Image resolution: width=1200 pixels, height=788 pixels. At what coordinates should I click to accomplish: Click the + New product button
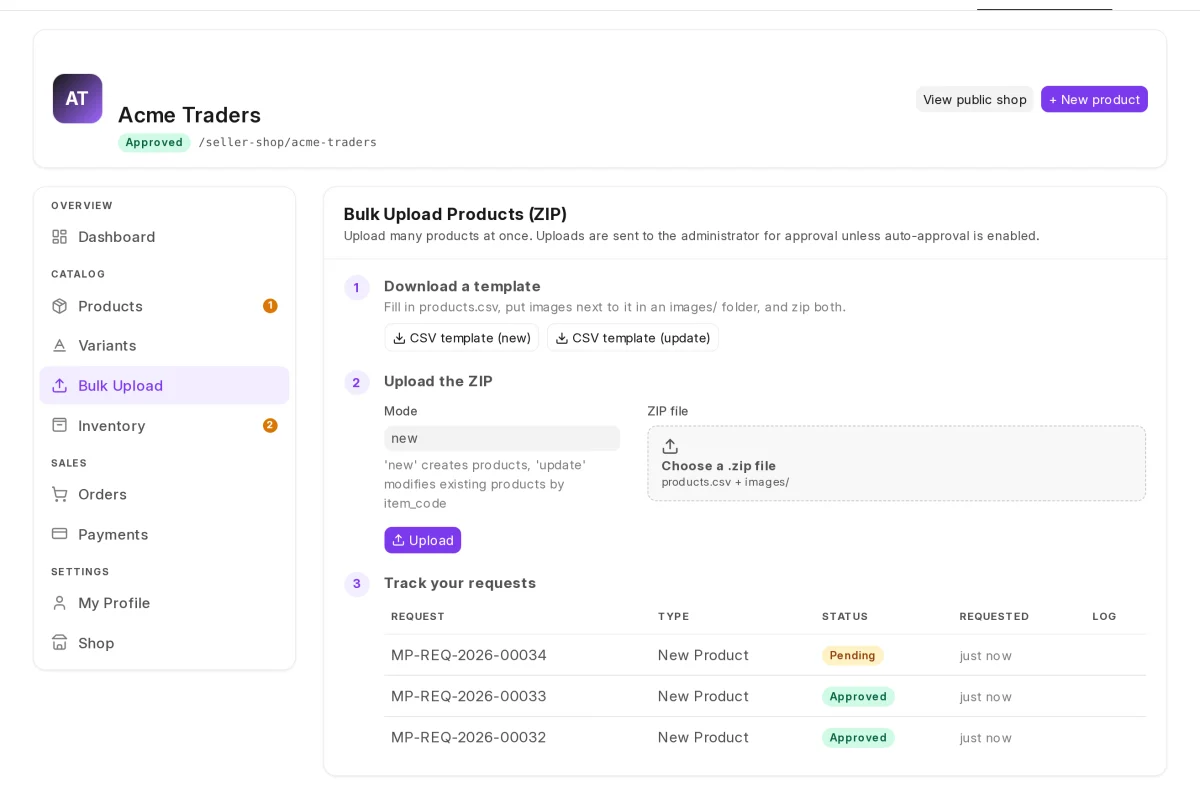pyautogui.click(x=1094, y=99)
